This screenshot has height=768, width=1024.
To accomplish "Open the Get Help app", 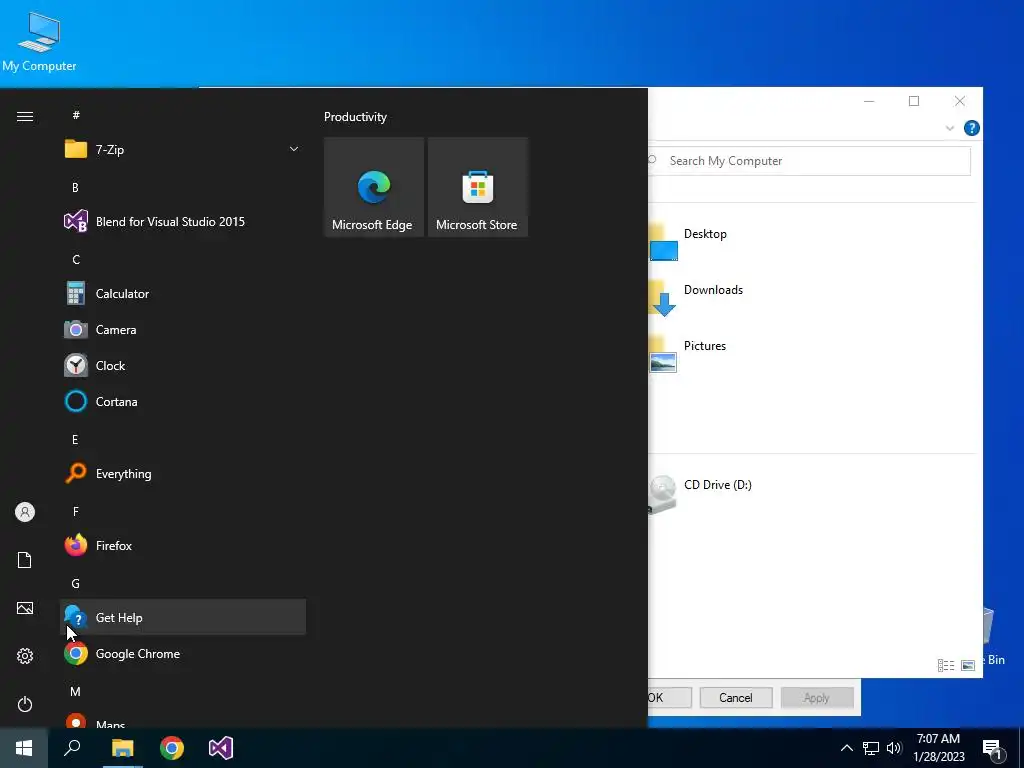I will coord(183,617).
